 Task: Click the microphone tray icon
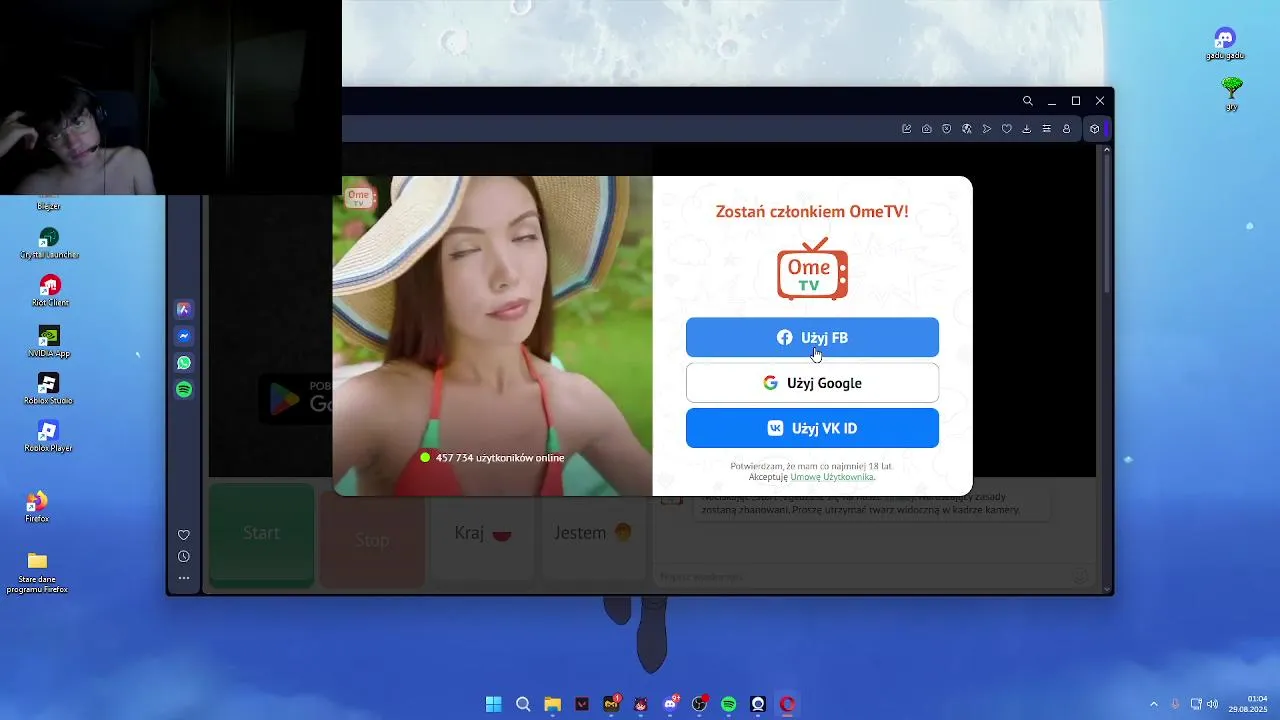tap(1175, 704)
